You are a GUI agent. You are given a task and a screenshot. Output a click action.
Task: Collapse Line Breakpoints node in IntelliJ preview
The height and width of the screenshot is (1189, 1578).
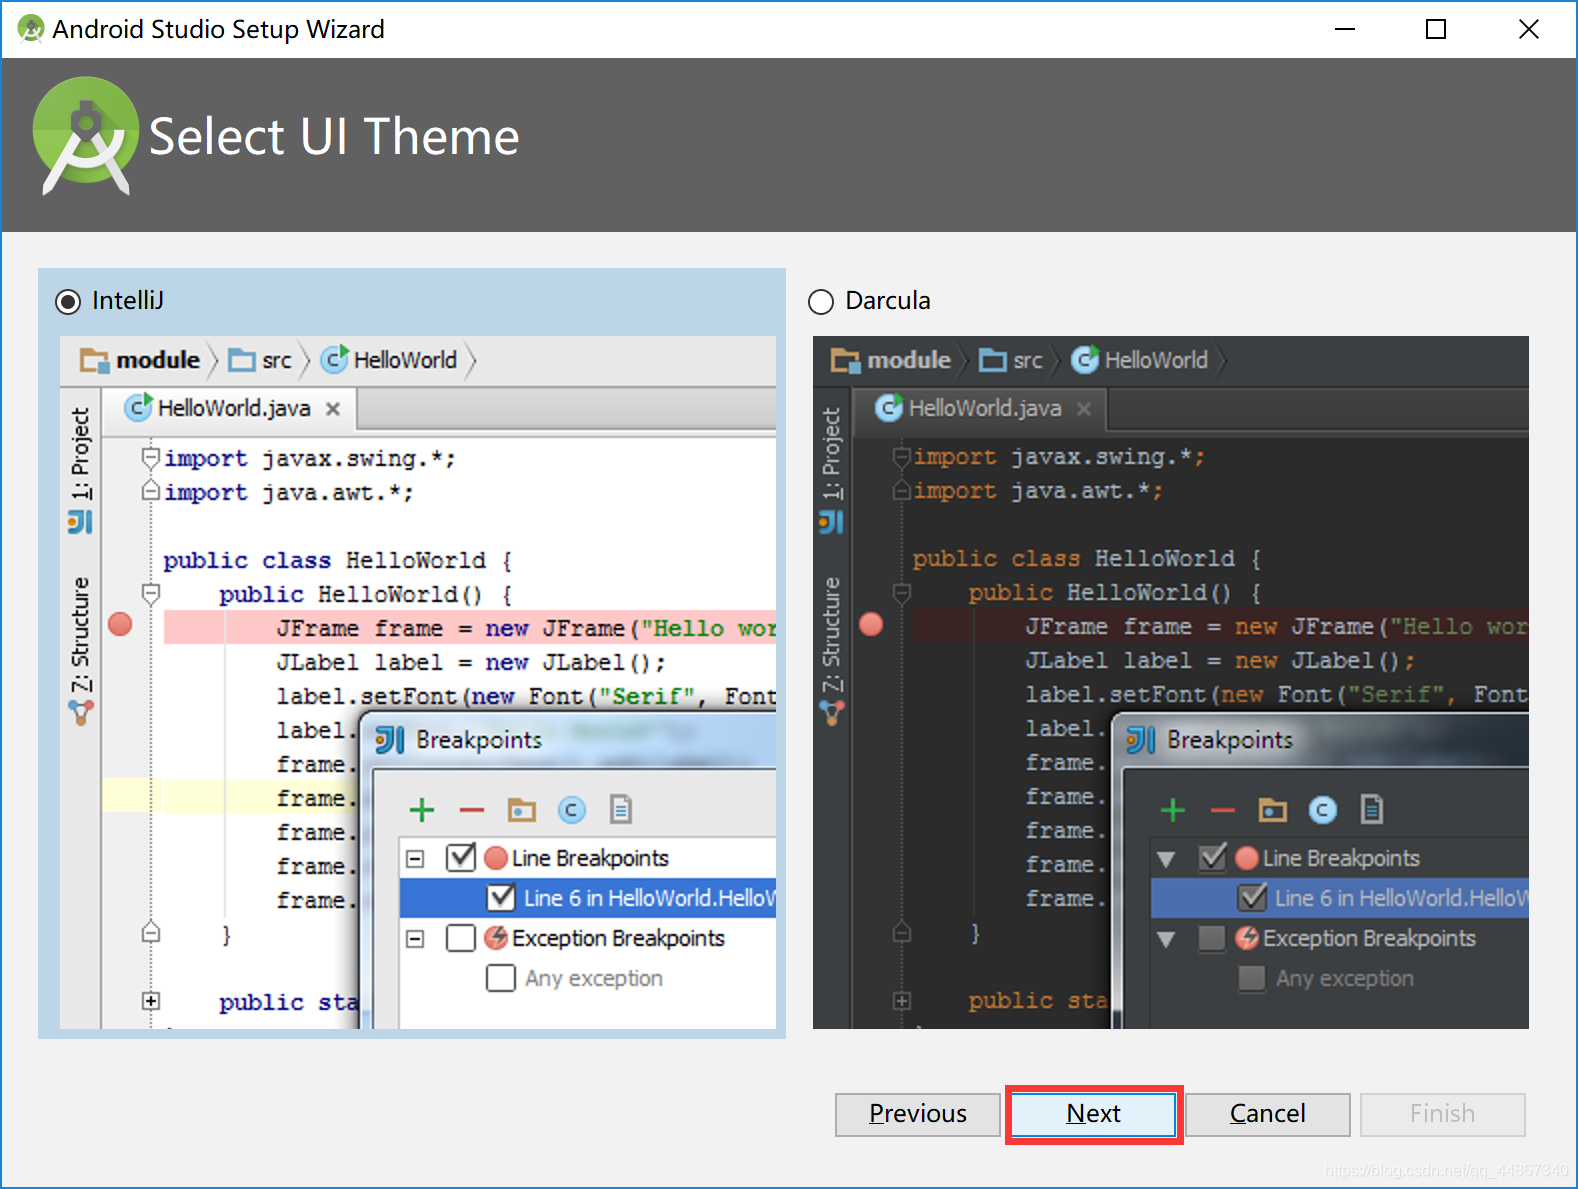click(x=415, y=859)
